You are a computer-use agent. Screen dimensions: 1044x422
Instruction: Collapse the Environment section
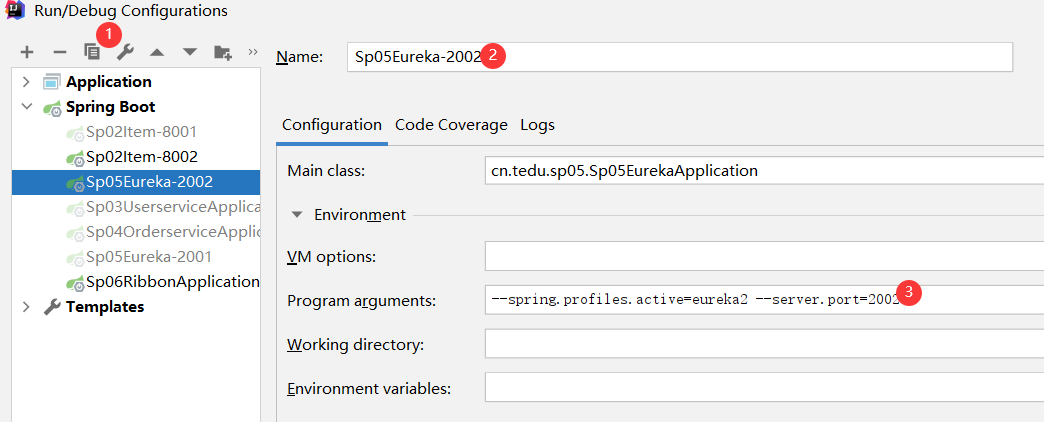pos(298,214)
